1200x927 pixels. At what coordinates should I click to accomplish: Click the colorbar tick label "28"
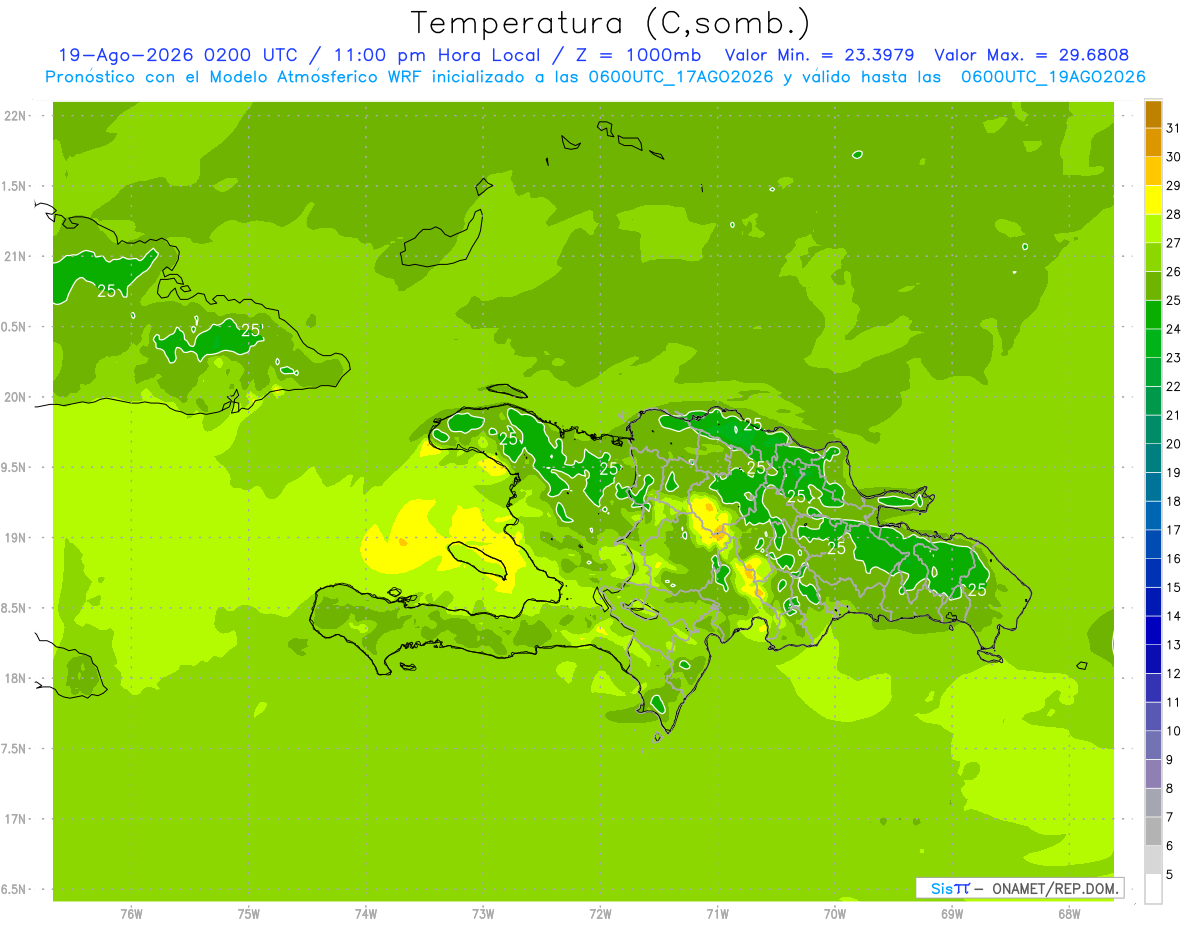tap(1174, 214)
